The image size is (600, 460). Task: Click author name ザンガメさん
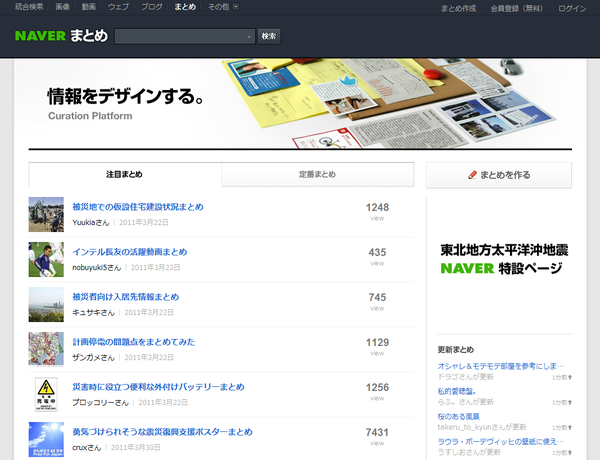pyautogui.click(x=93, y=357)
